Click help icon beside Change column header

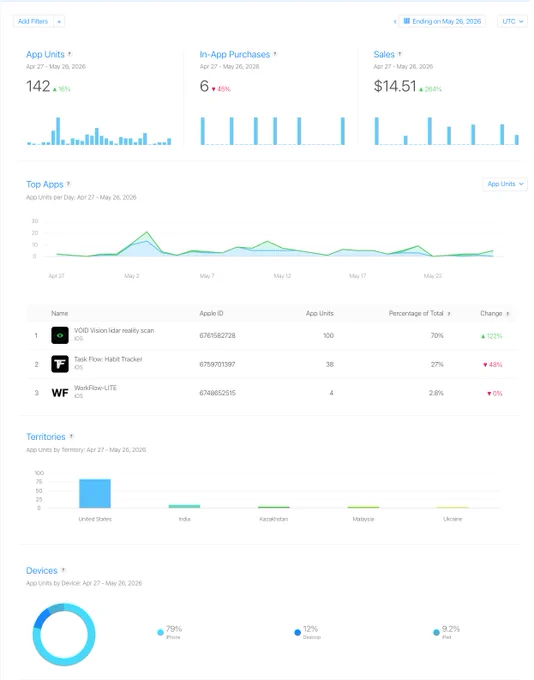click(x=508, y=314)
